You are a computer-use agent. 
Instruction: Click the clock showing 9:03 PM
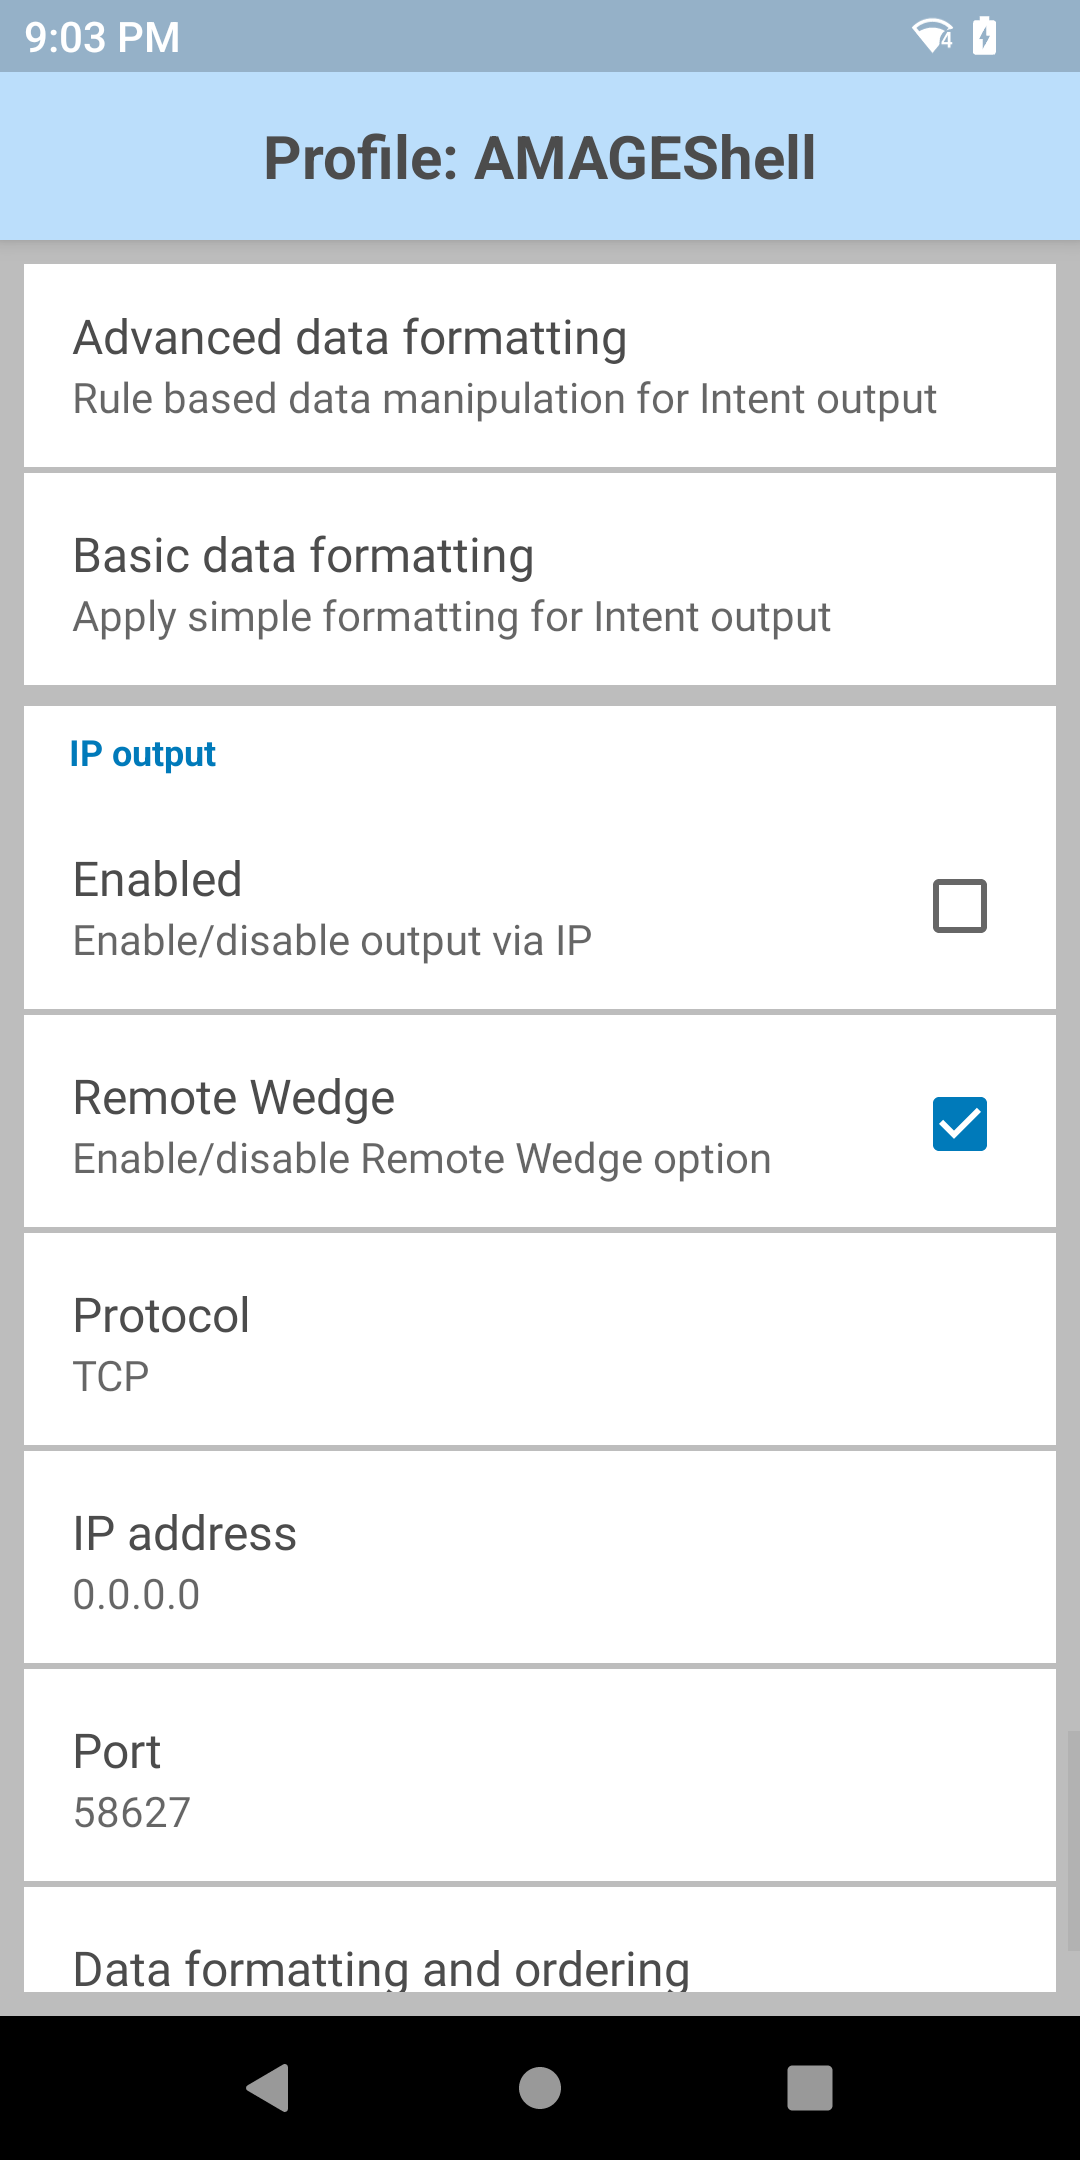[102, 38]
